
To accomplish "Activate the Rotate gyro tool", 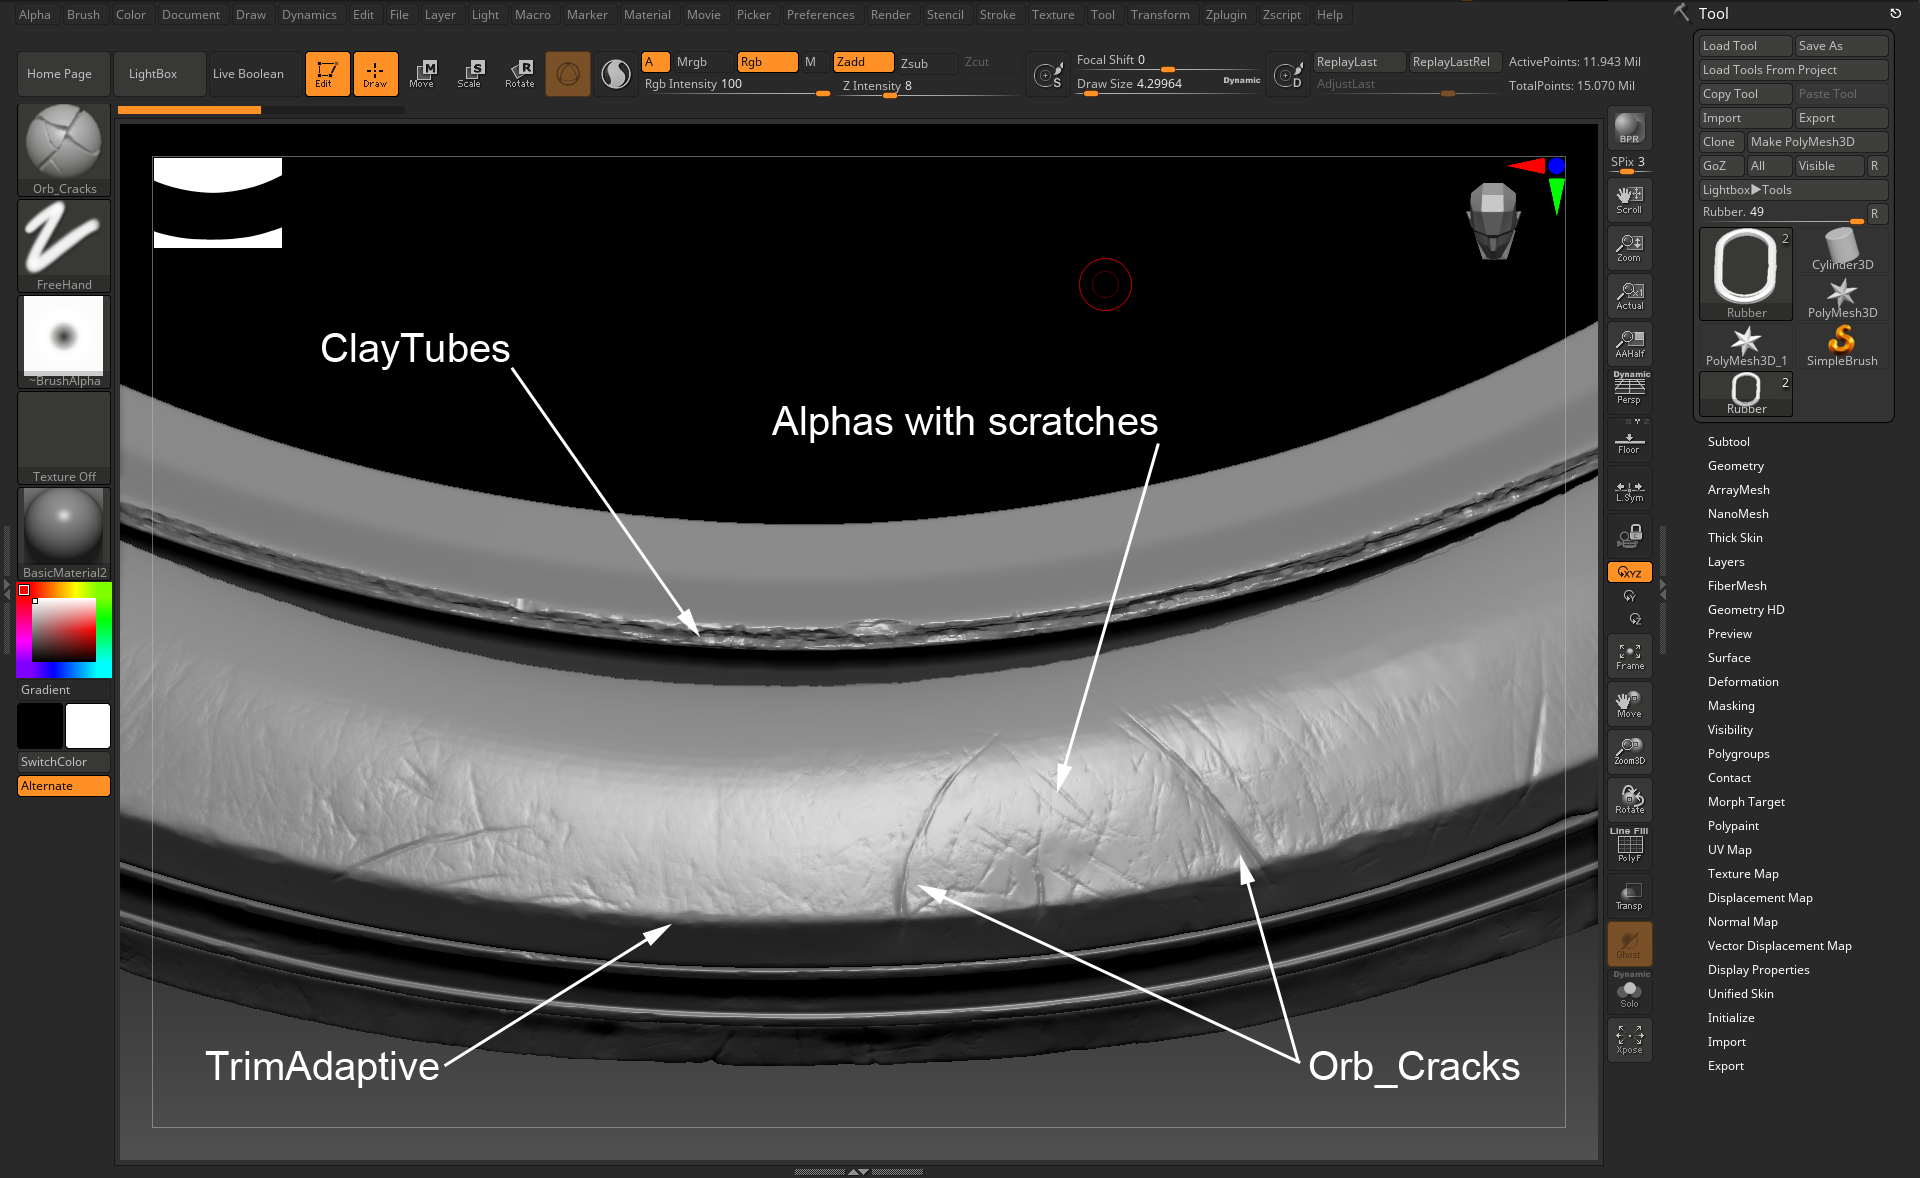I will [519, 73].
